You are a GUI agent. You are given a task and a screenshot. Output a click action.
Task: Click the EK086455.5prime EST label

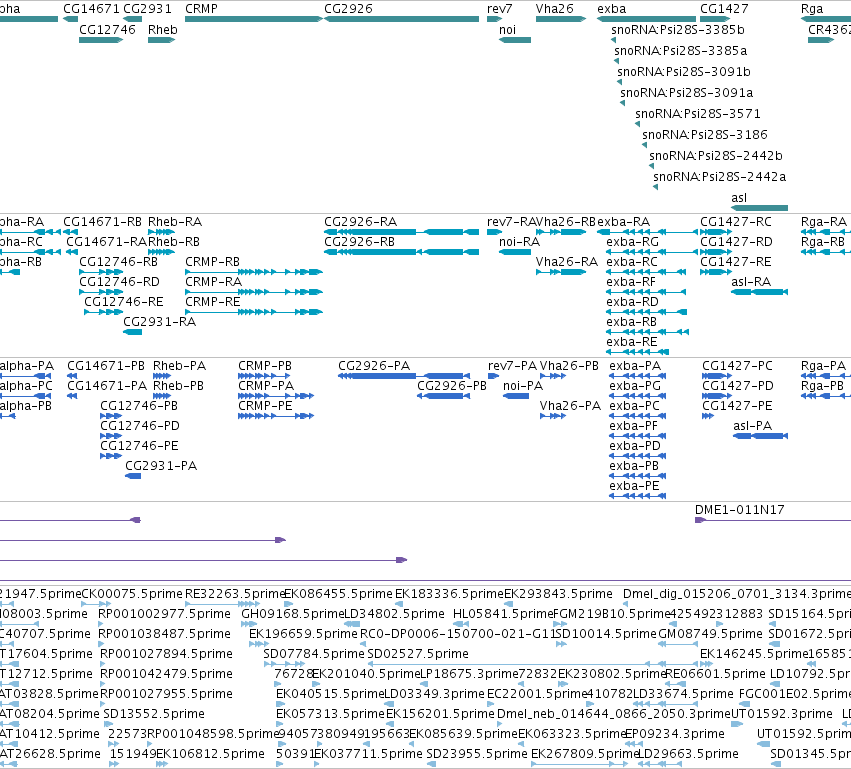point(339,594)
